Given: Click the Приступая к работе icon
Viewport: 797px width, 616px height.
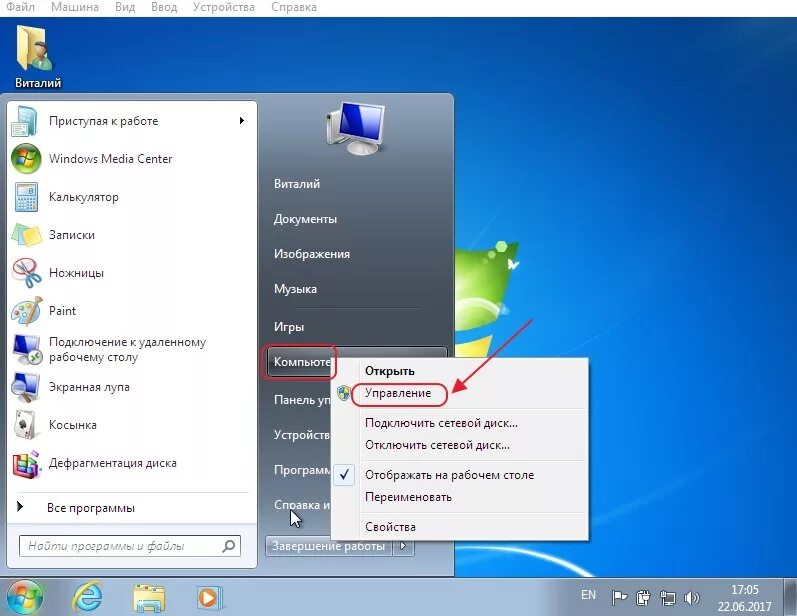Looking at the screenshot, I should (25, 121).
